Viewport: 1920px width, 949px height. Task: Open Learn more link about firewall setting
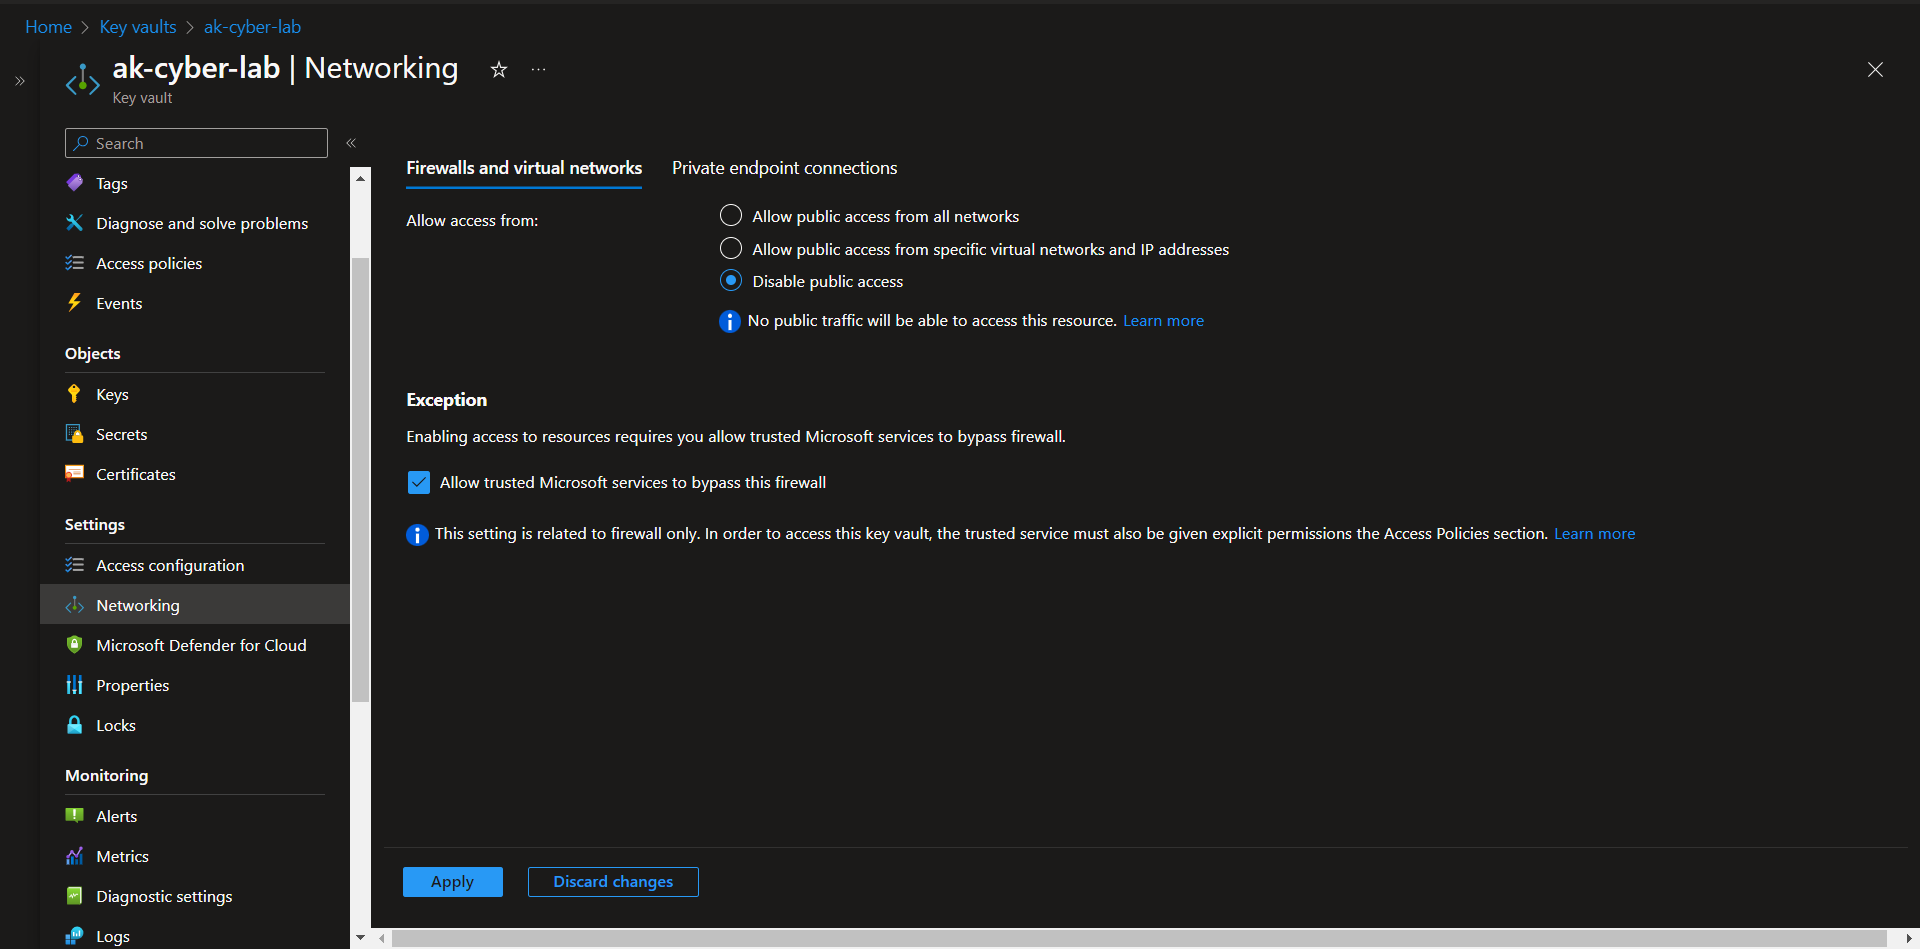[1594, 534]
